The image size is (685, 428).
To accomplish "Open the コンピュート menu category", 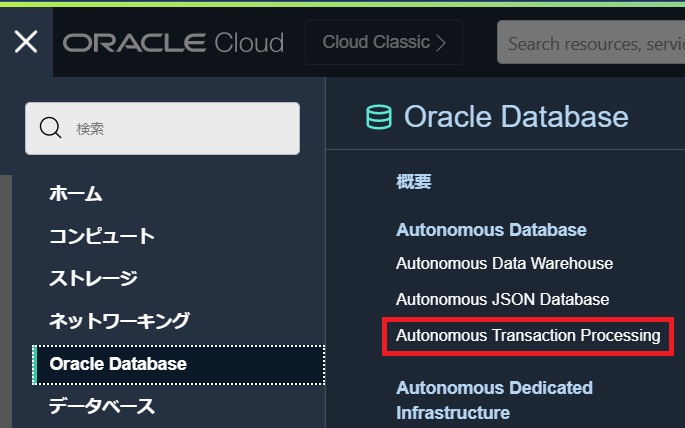I will coord(102,236).
